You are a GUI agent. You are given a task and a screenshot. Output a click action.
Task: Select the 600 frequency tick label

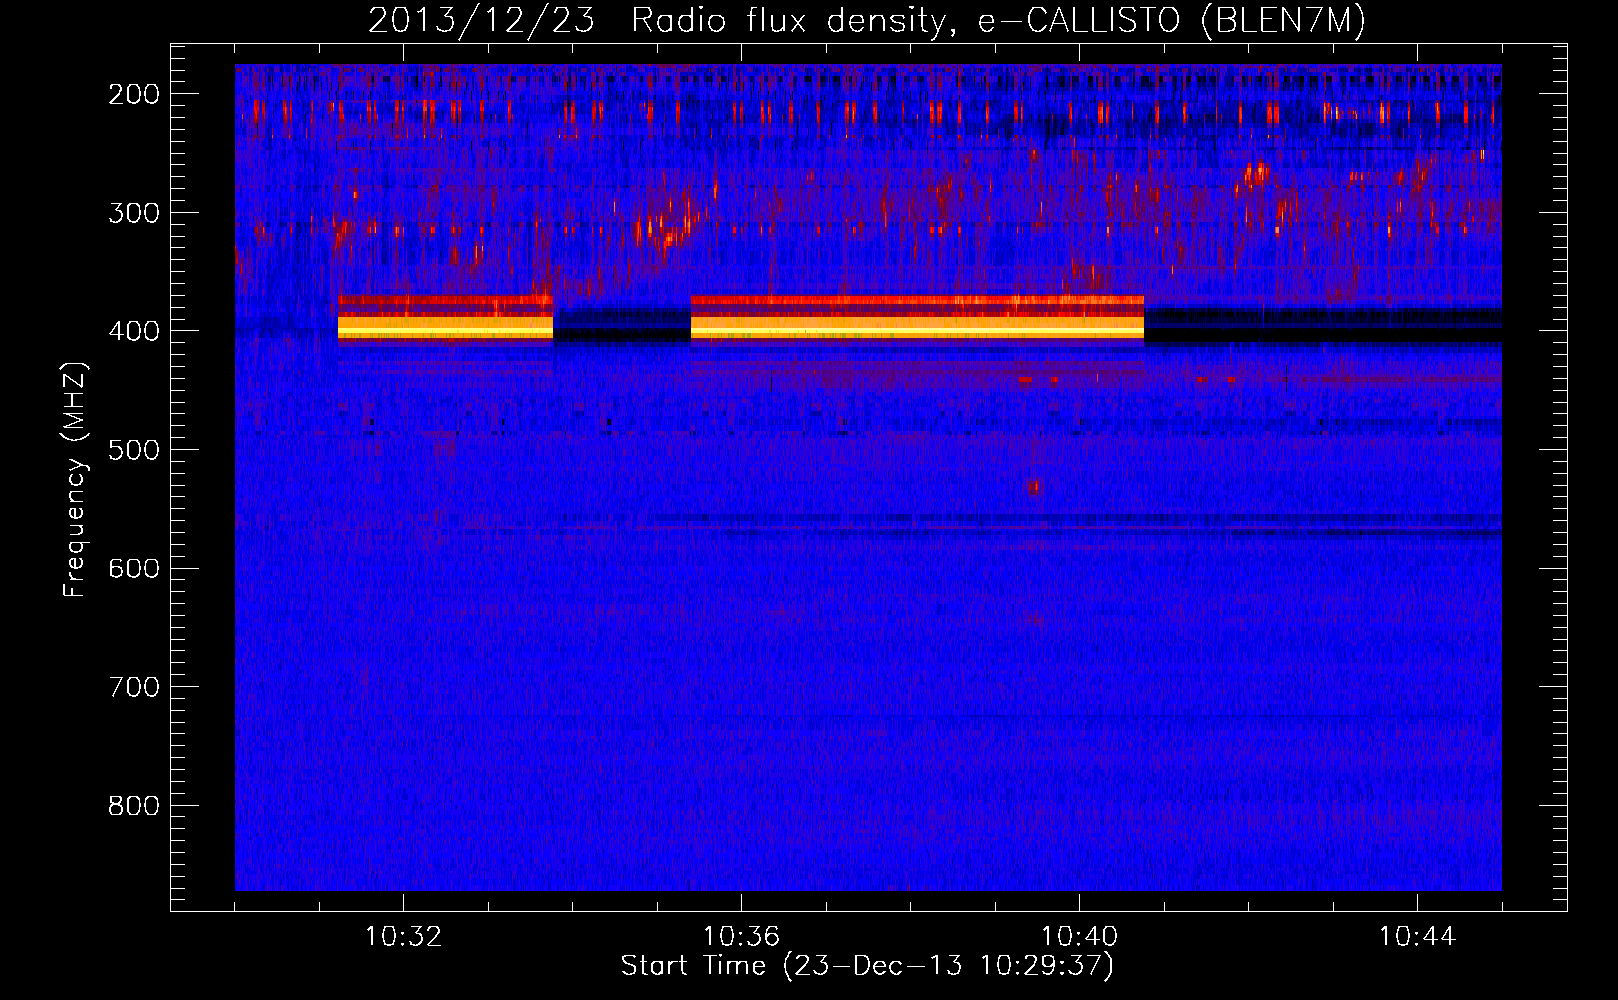(x=134, y=568)
